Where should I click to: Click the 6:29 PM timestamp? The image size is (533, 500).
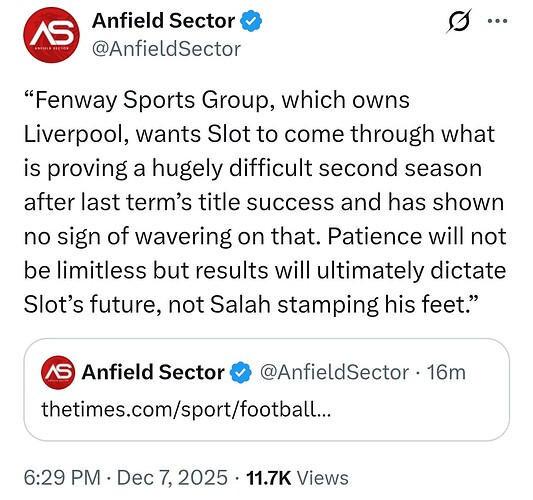tap(62, 478)
